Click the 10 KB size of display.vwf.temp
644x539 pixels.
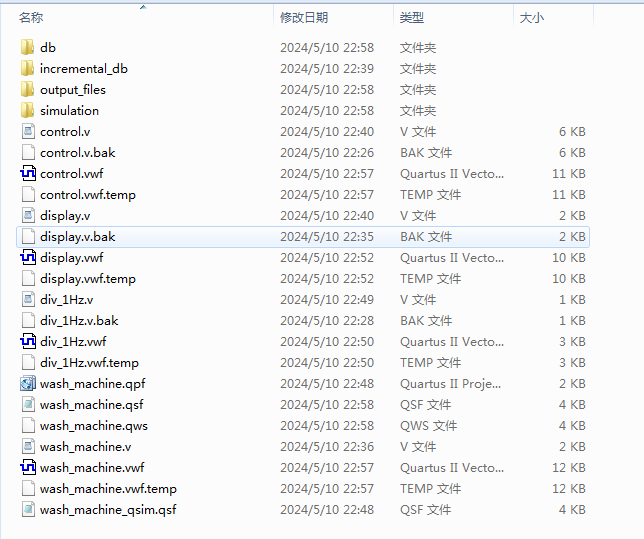pos(569,279)
